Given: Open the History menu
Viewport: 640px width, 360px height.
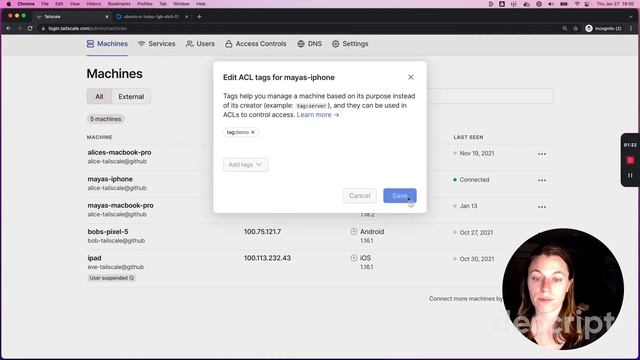Looking at the screenshot, I should click(94, 4).
